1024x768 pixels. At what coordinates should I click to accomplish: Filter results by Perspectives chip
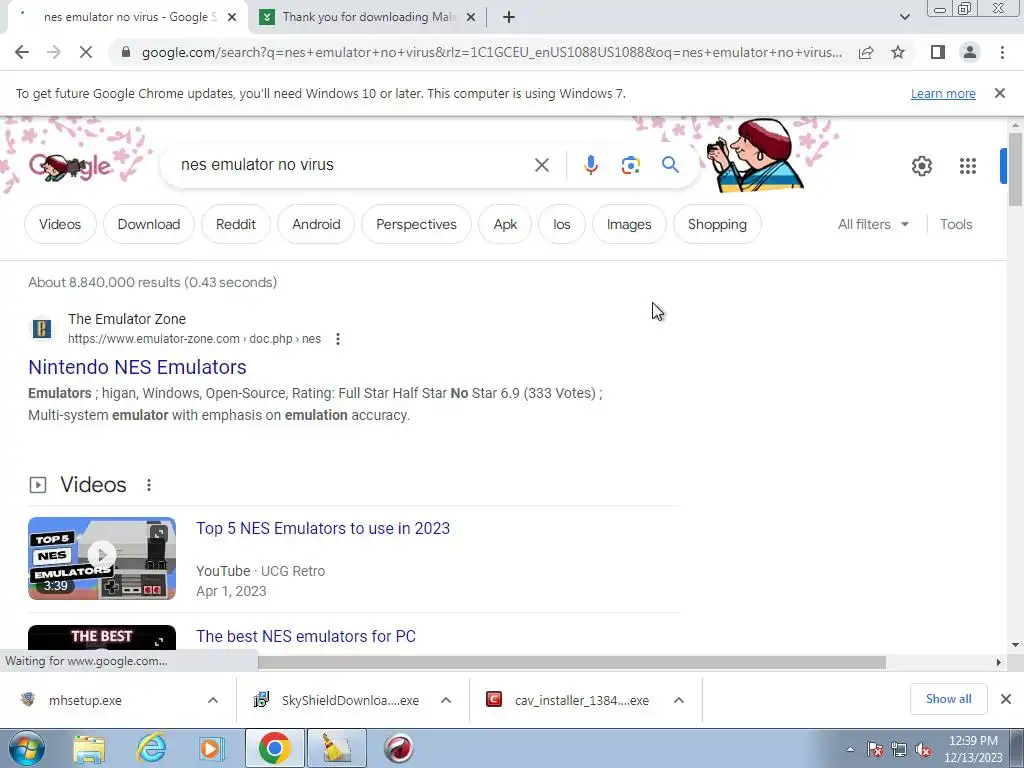pyautogui.click(x=416, y=224)
